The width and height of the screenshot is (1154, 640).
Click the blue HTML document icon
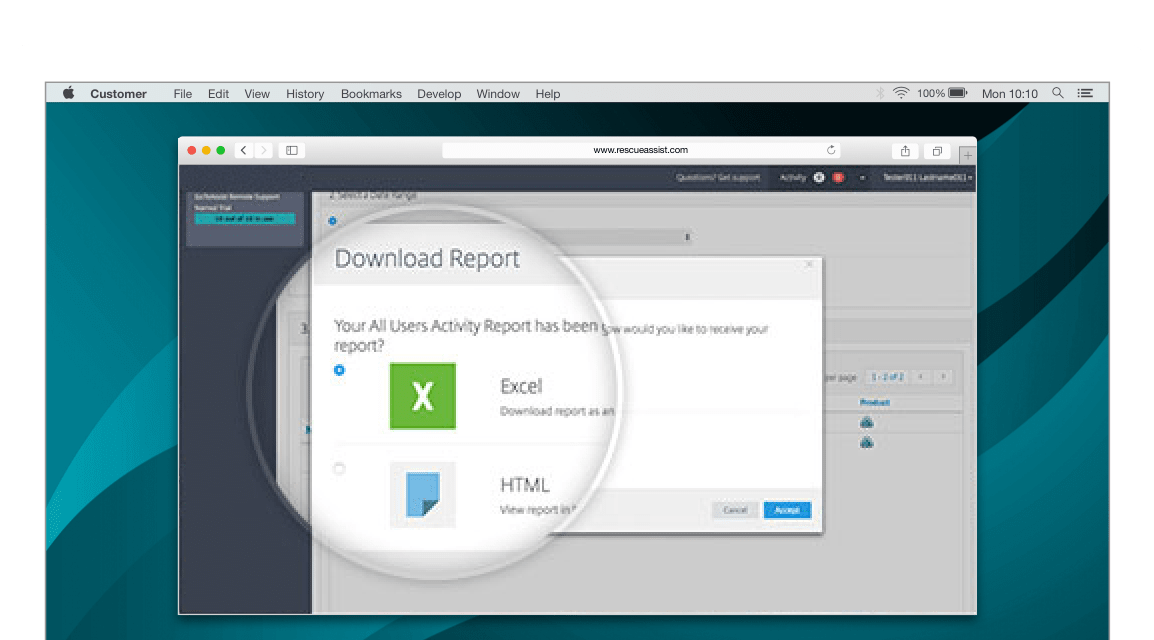(422, 494)
